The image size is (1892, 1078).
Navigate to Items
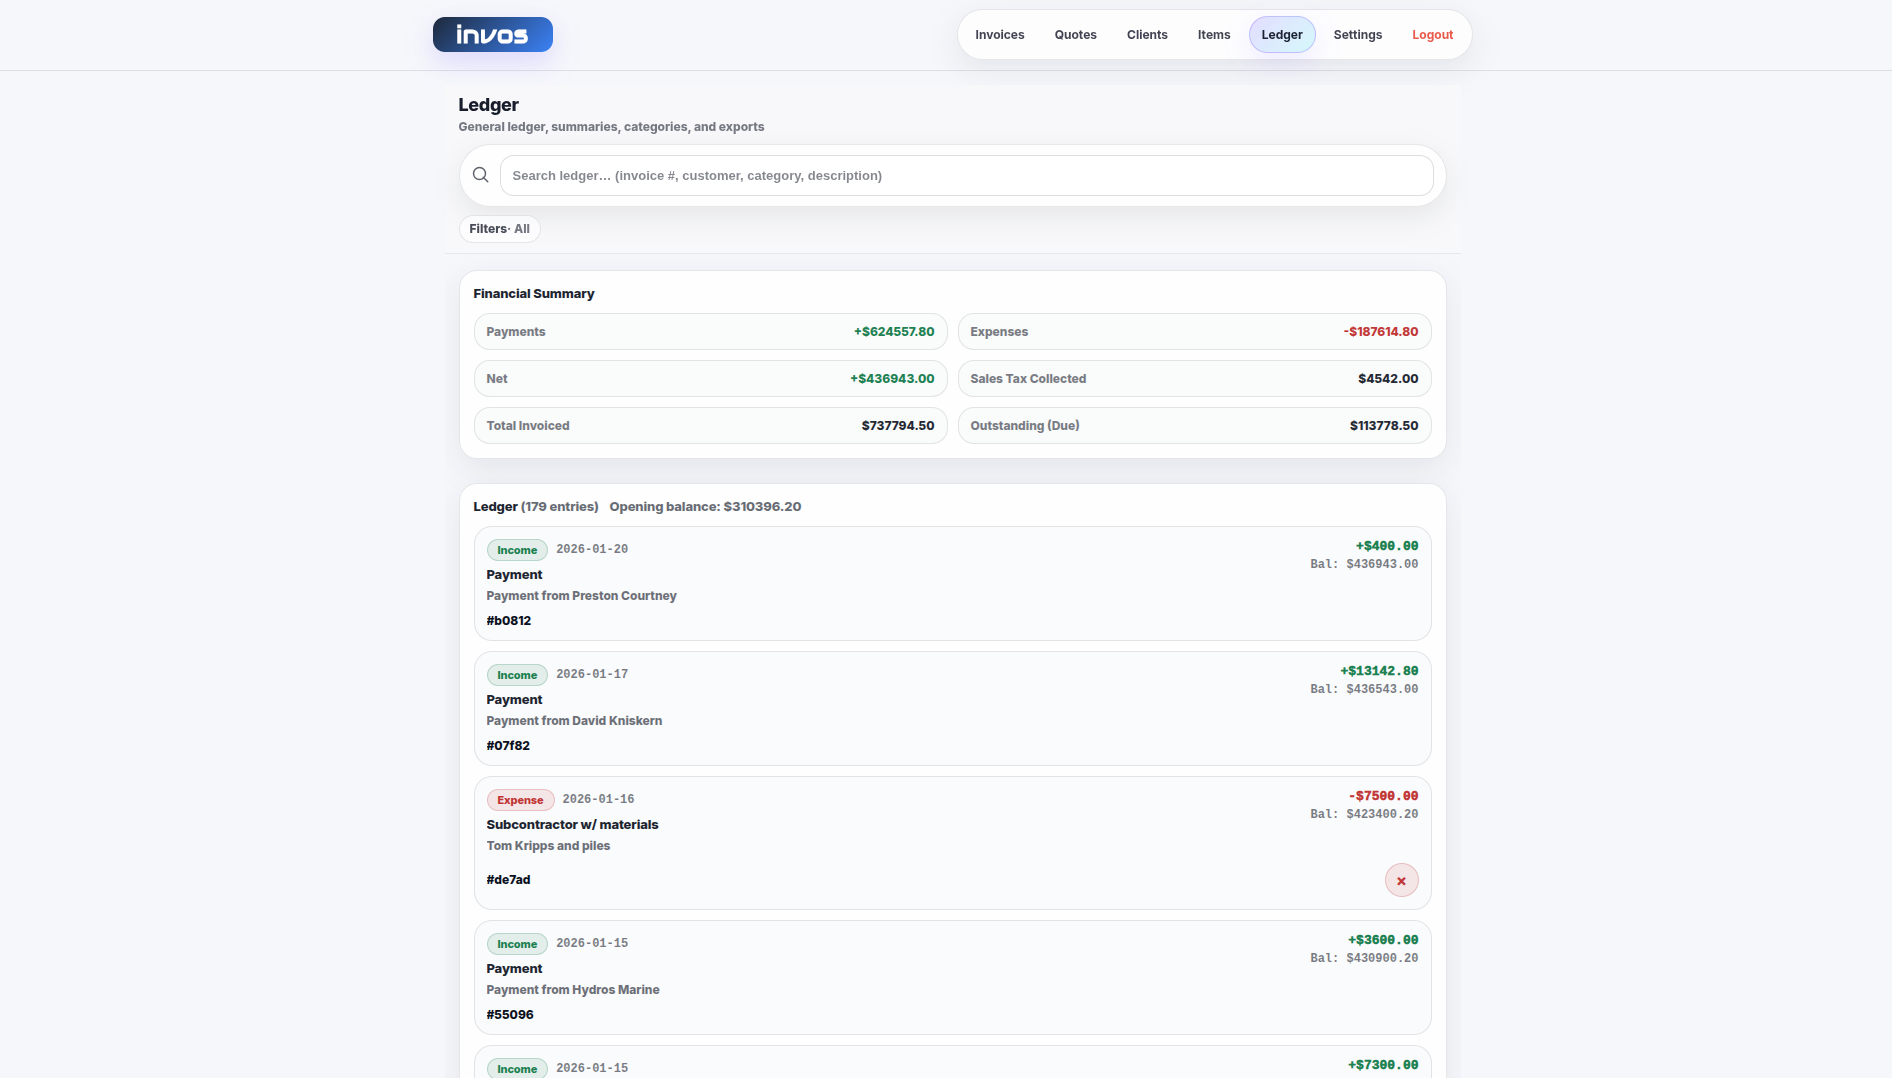tap(1214, 35)
